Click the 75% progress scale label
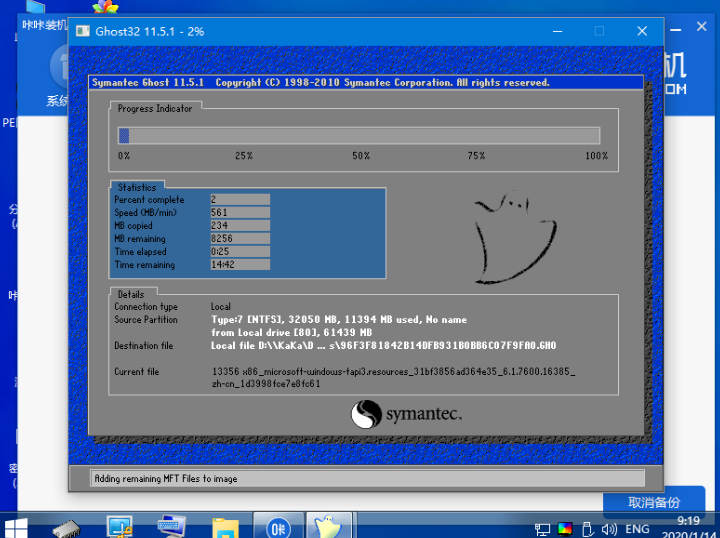This screenshot has height=538, width=720. (x=476, y=156)
